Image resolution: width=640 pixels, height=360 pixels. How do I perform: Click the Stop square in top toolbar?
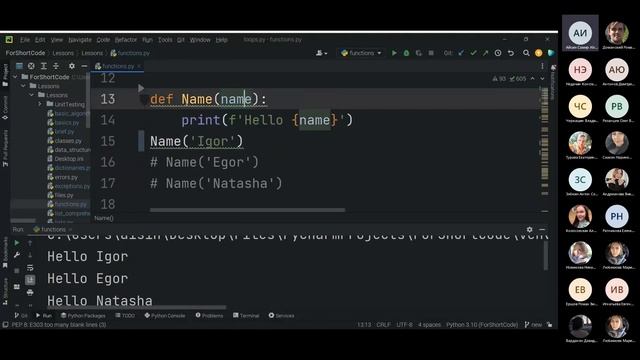pos(431,53)
